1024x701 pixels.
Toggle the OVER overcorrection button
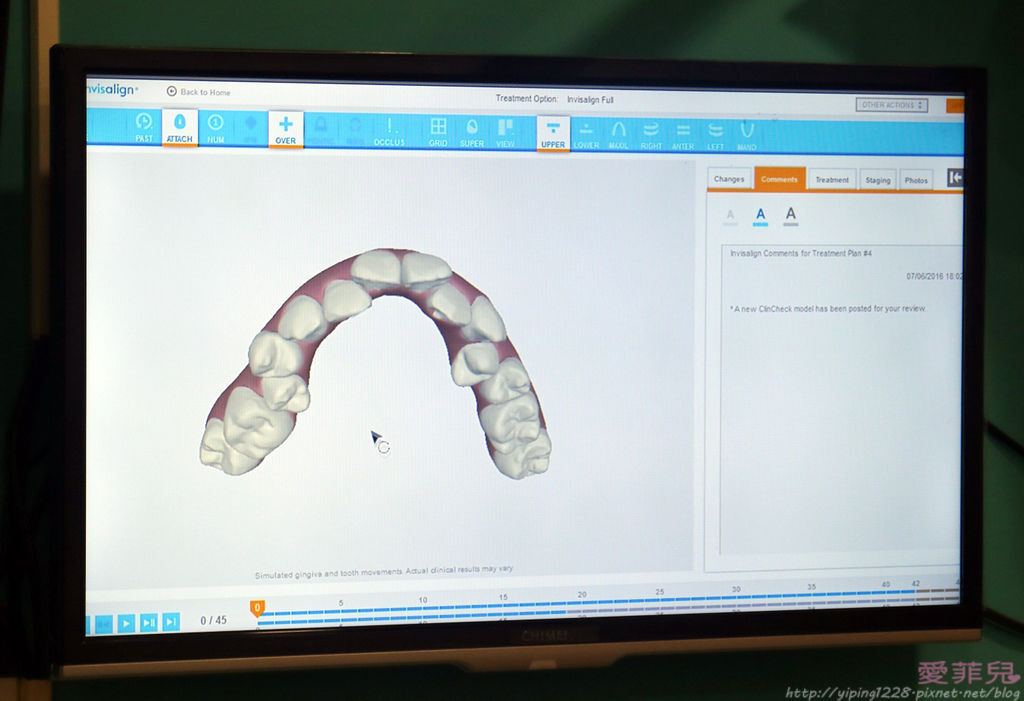(285, 129)
